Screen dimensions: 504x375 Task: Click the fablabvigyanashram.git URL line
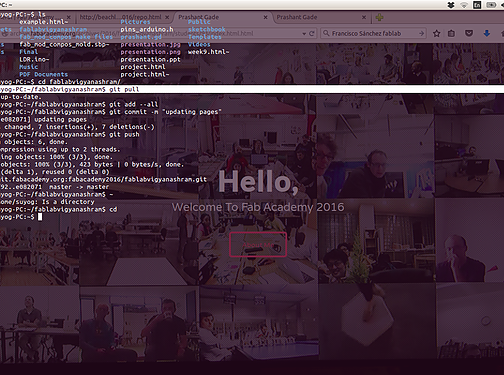tap(103, 179)
